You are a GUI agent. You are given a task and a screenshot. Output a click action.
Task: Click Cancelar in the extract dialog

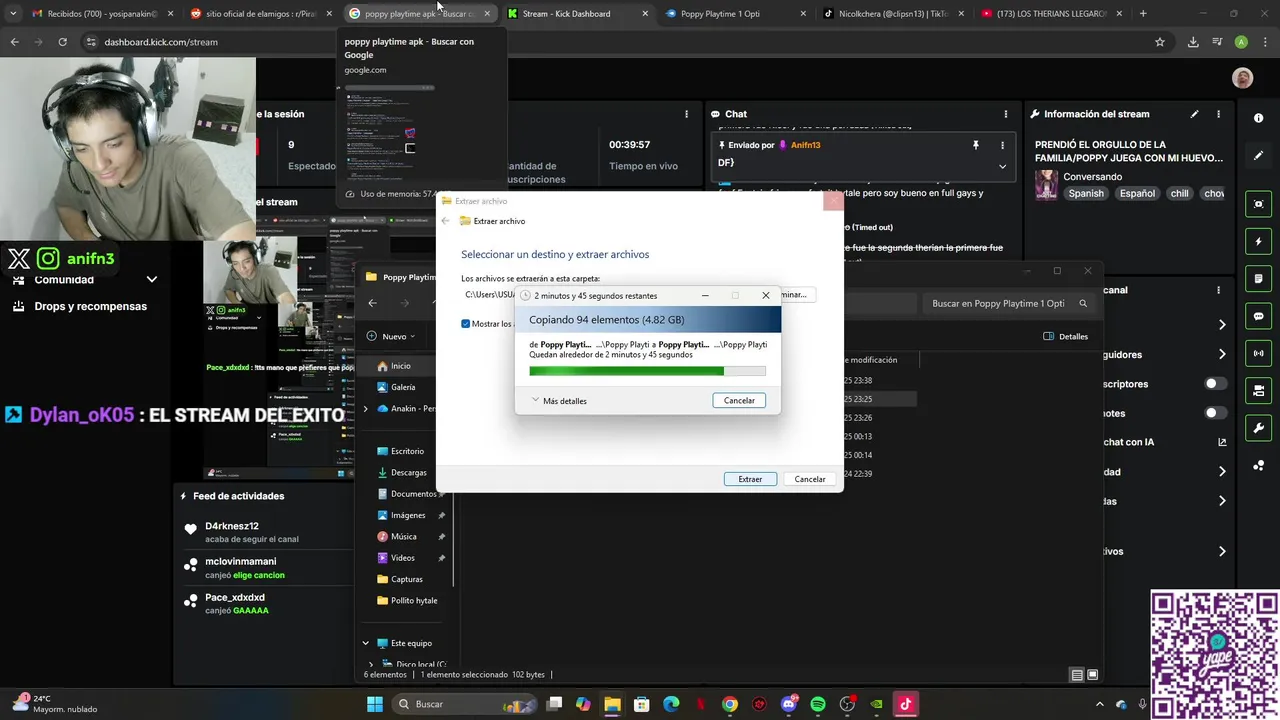(x=810, y=479)
